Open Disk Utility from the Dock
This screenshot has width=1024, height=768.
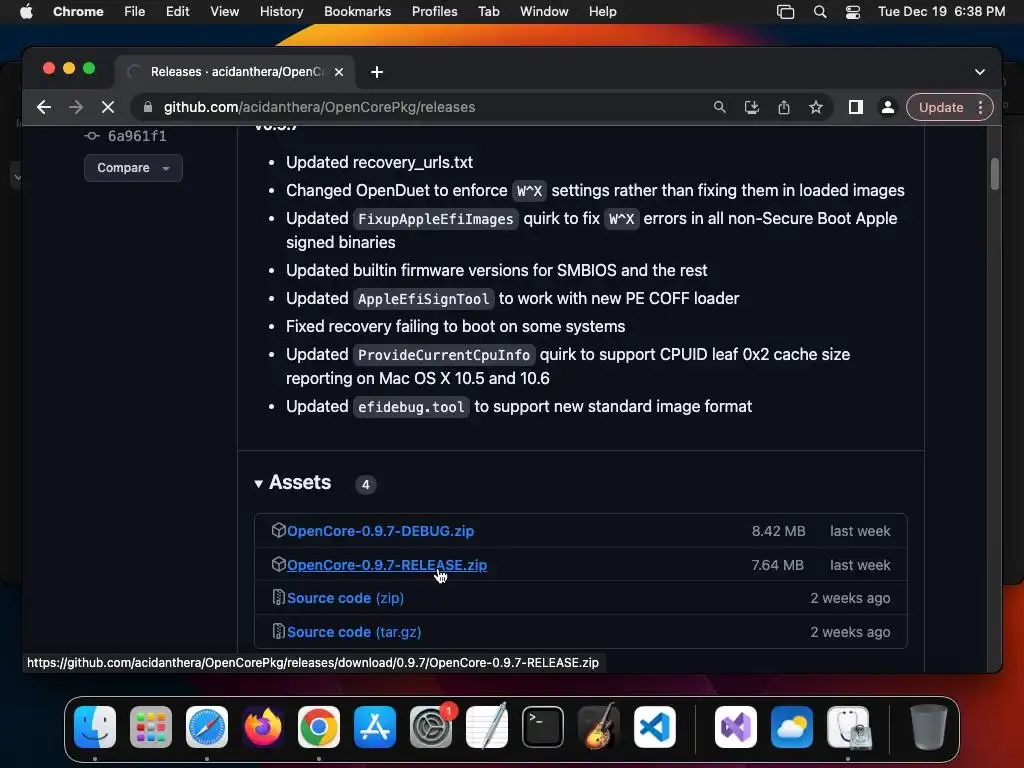(x=848, y=727)
